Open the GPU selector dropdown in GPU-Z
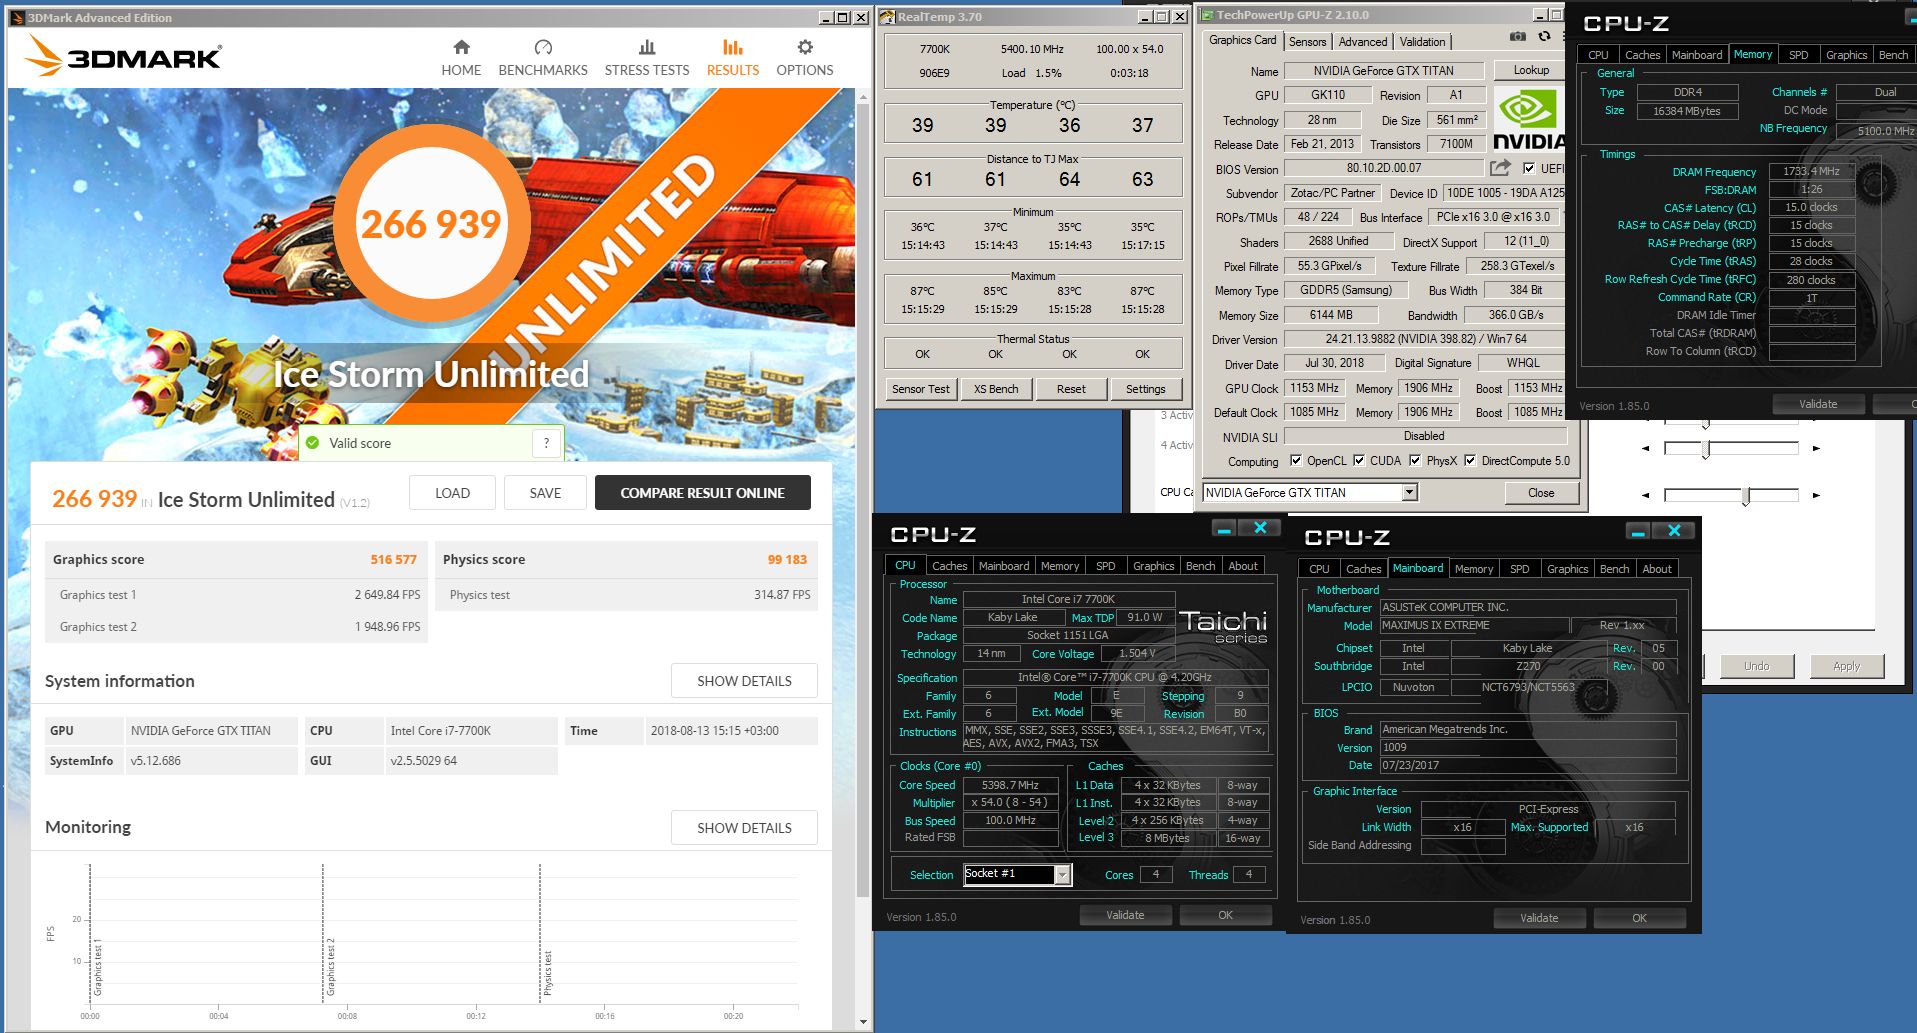This screenshot has width=1917, height=1033. (x=1409, y=492)
